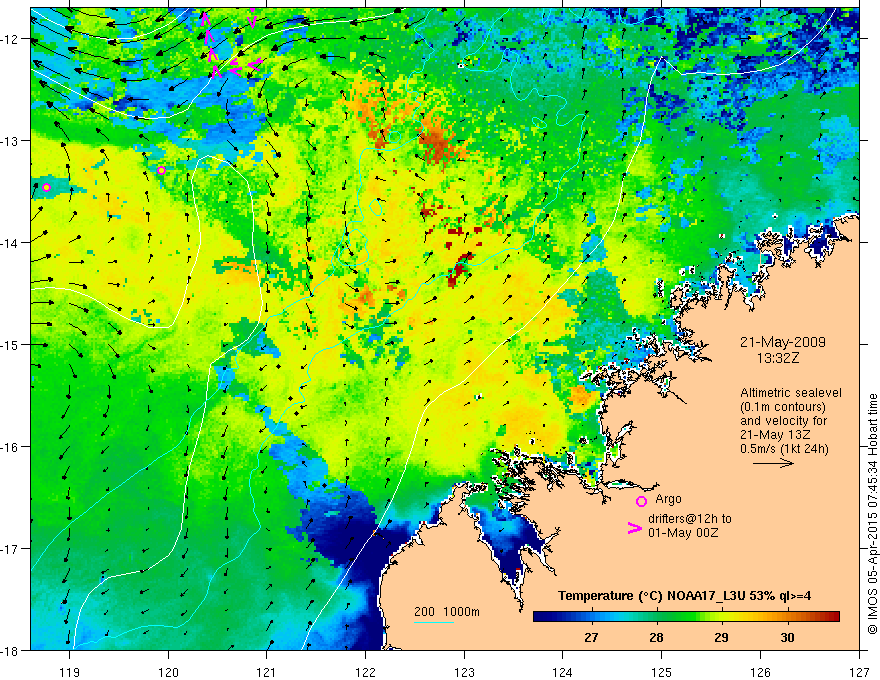Click latitude axis label -15
Viewport: 880px width, 680px height.
coord(10,344)
